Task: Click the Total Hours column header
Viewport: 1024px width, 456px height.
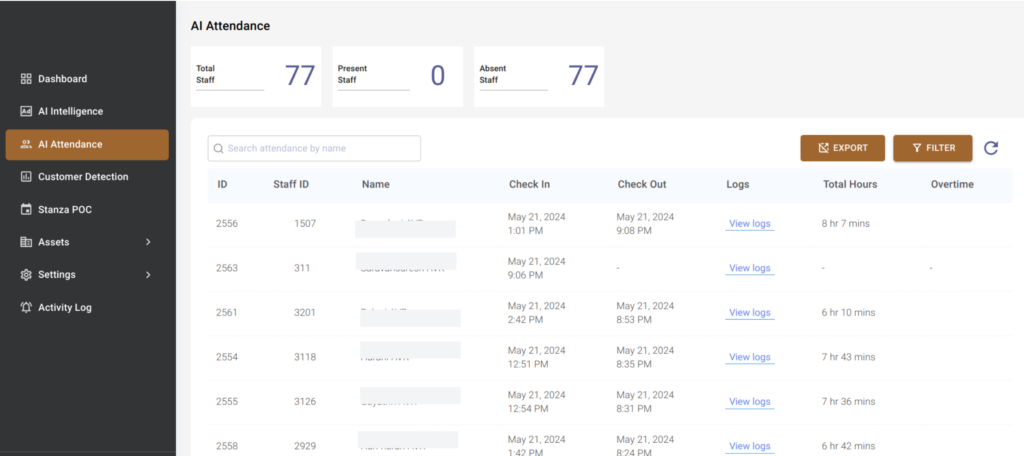Action: point(850,184)
